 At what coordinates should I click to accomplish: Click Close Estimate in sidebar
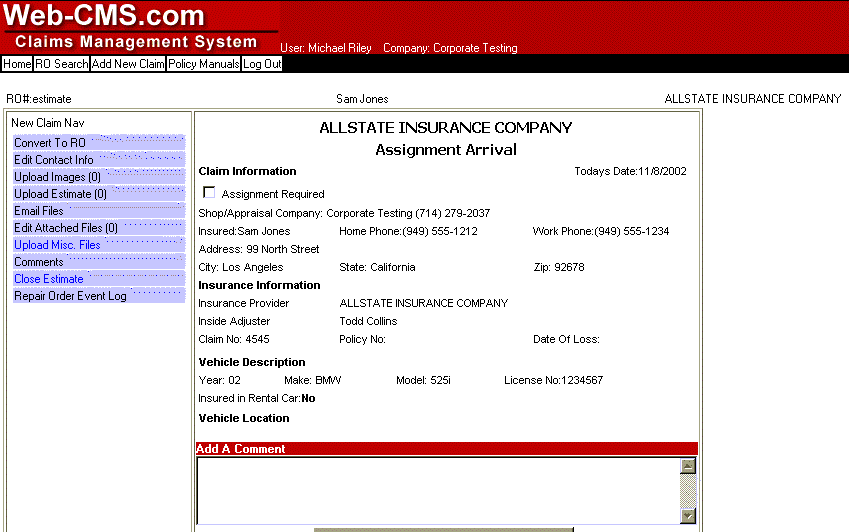point(49,279)
